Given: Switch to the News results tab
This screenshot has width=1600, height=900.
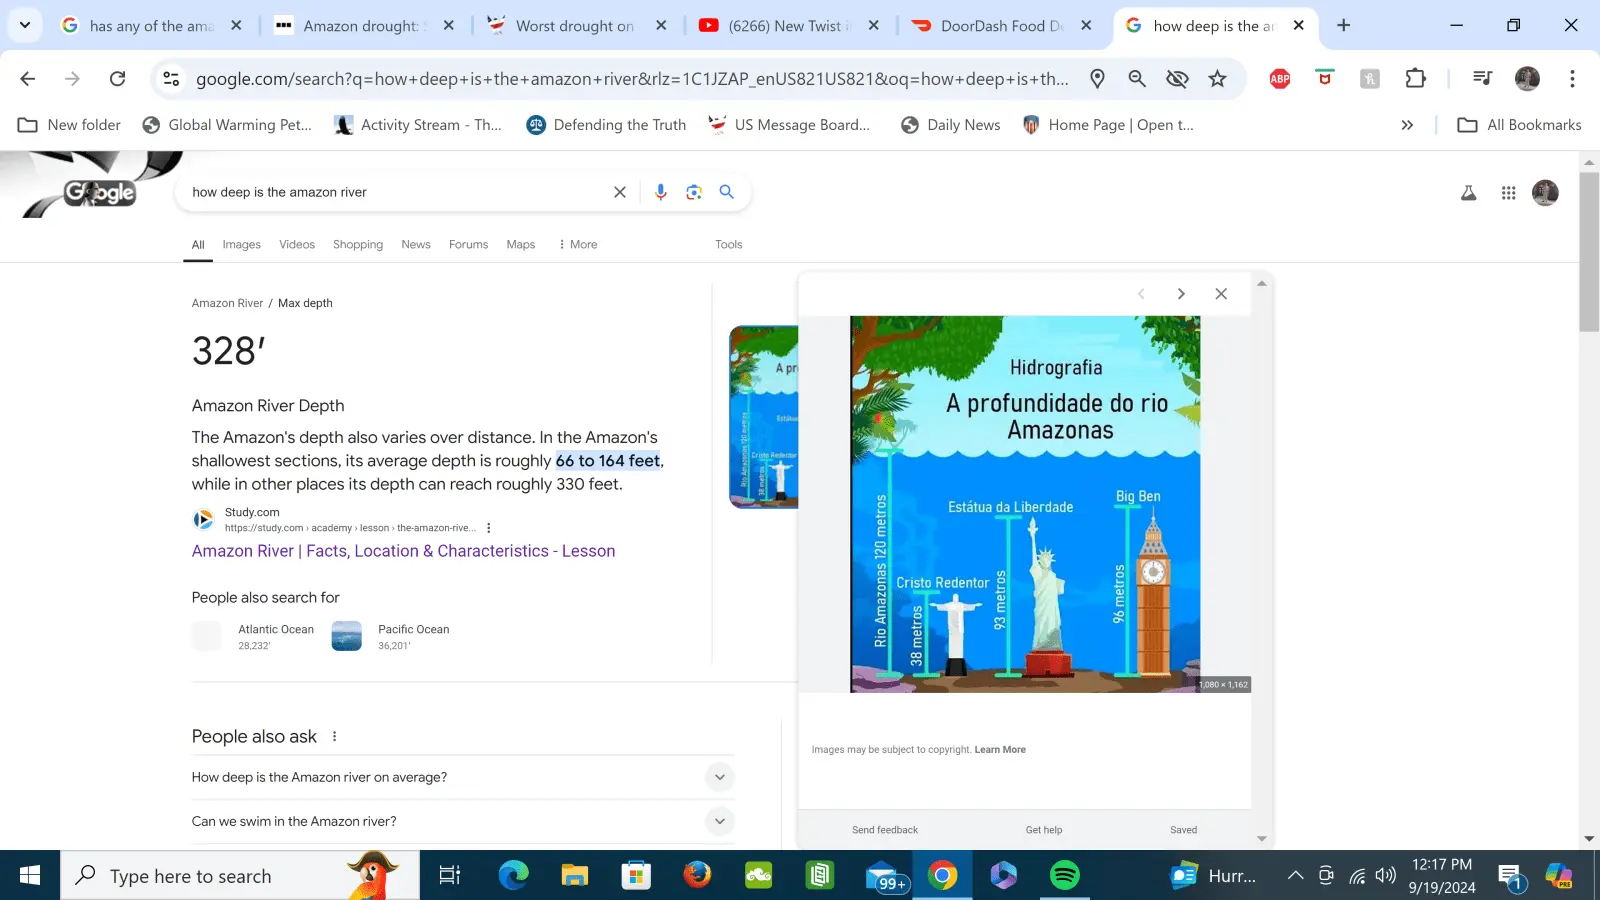Looking at the screenshot, I should [x=415, y=244].
